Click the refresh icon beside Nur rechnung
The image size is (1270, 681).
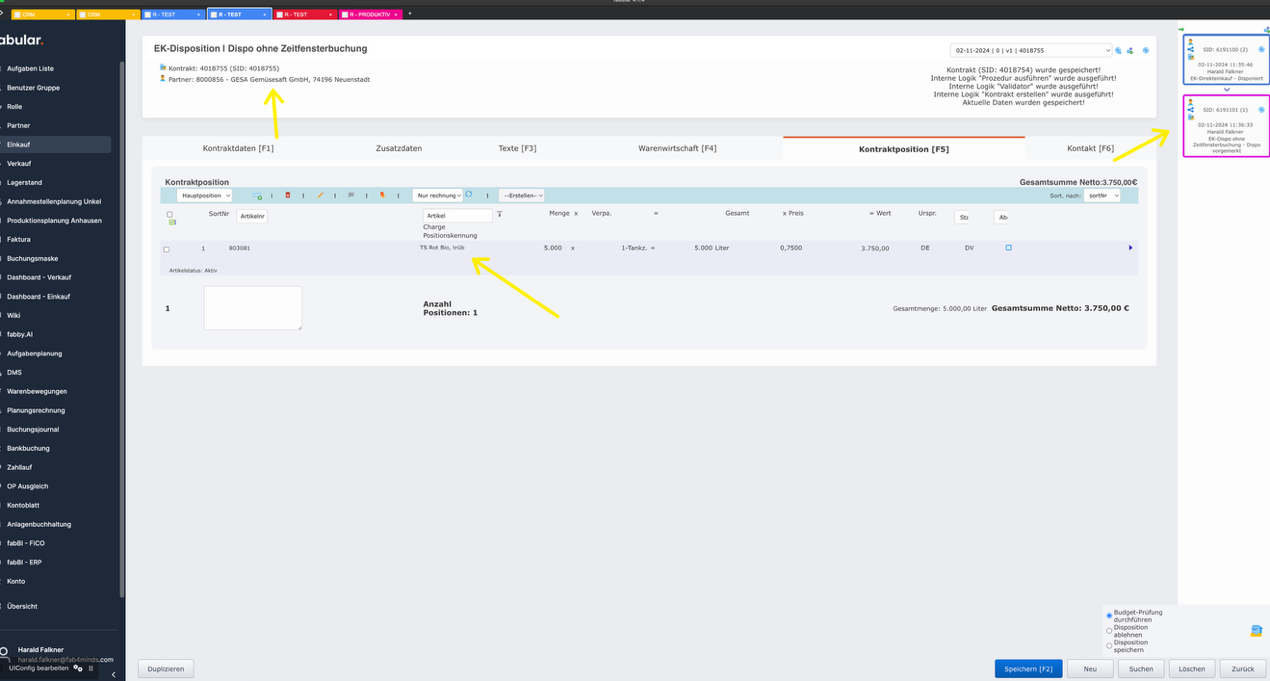point(469,195)
